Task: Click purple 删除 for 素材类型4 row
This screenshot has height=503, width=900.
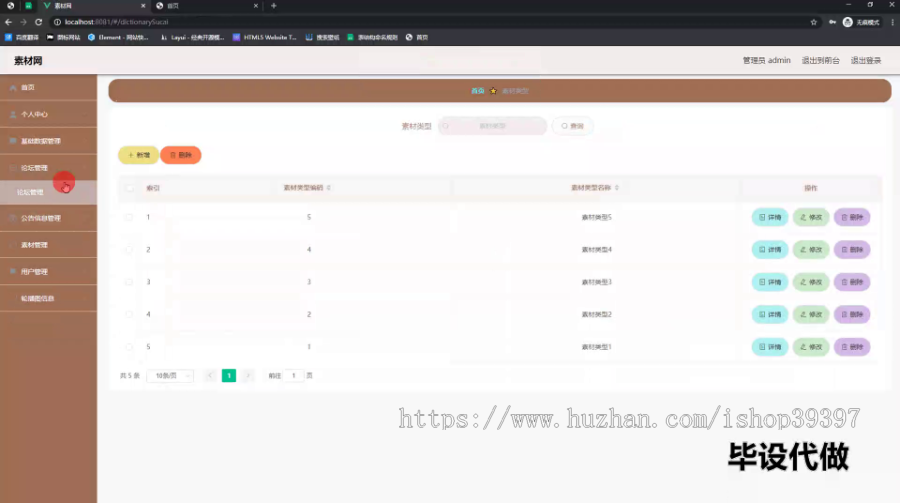Action: tap(852, 250)
